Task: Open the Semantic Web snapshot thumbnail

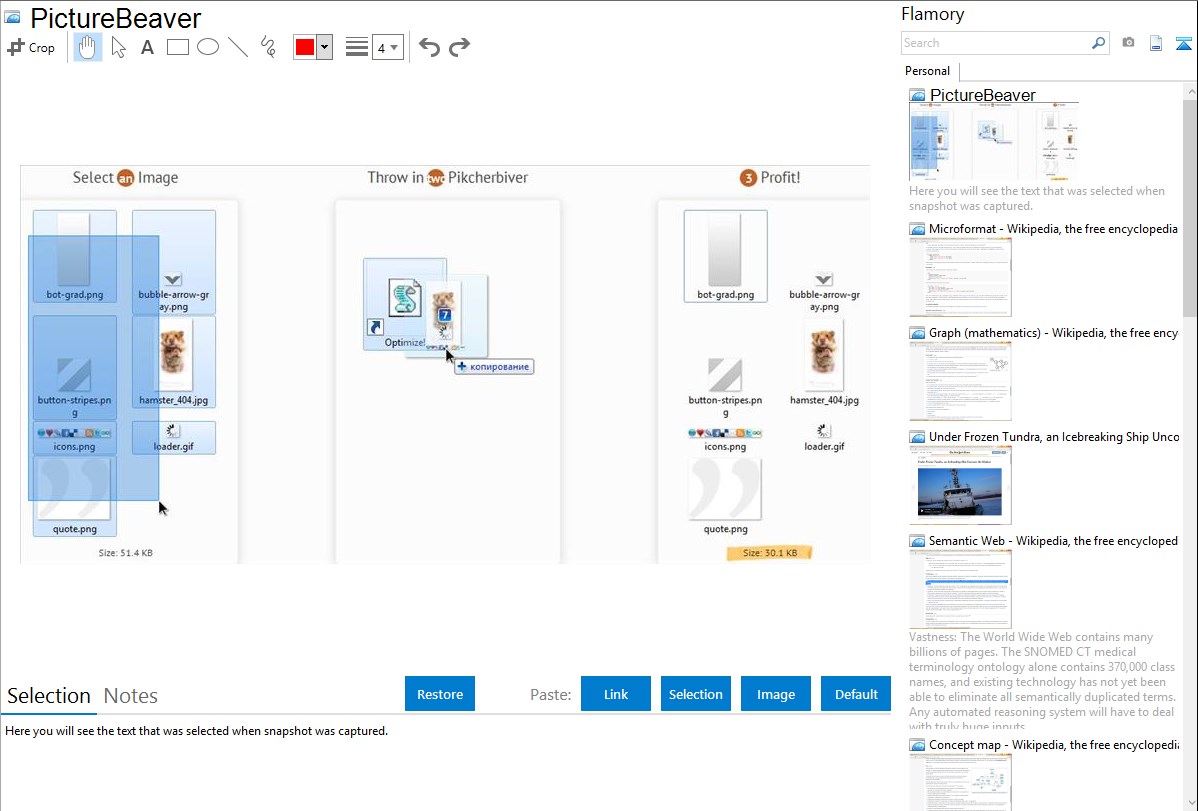Action: pyautogui.click(x=960, y=589)
